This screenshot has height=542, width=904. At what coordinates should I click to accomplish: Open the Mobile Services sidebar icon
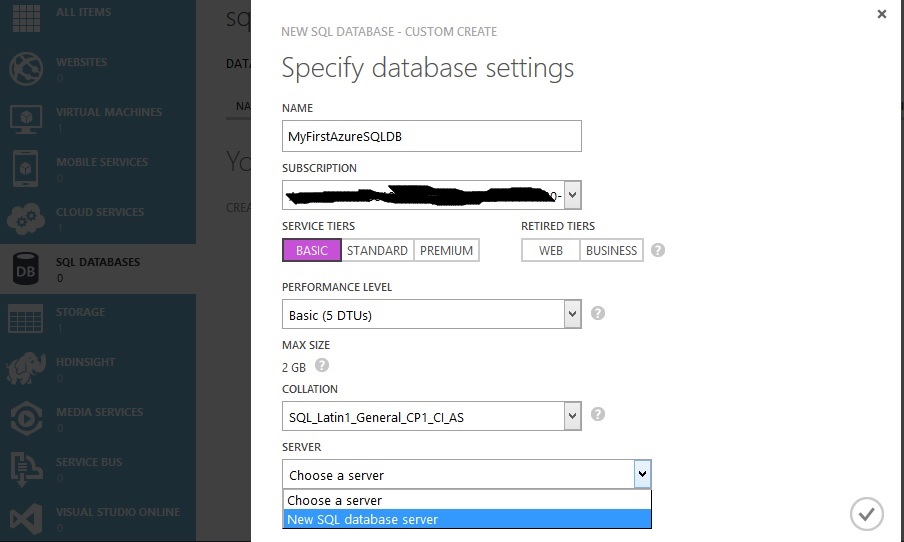click(25, 169)
